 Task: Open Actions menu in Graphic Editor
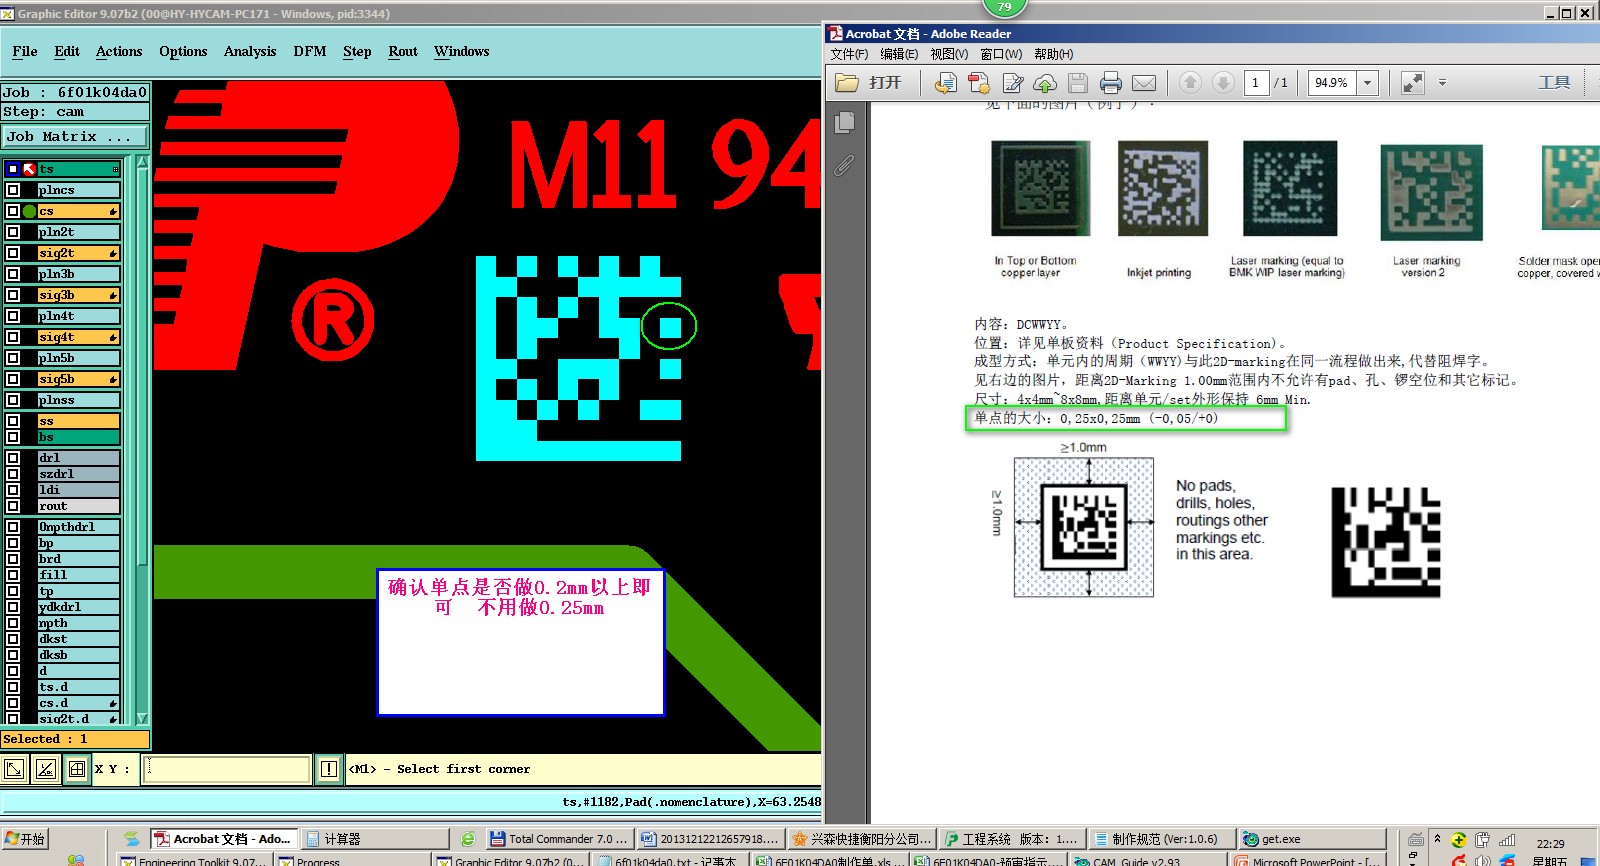click(119, 51)
